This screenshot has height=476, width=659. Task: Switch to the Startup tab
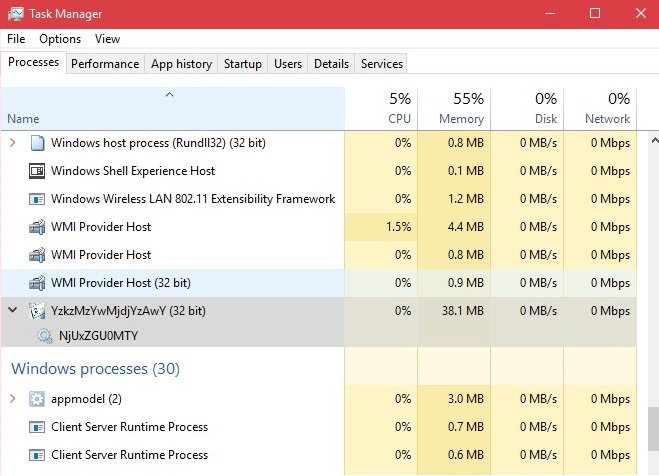243,64
